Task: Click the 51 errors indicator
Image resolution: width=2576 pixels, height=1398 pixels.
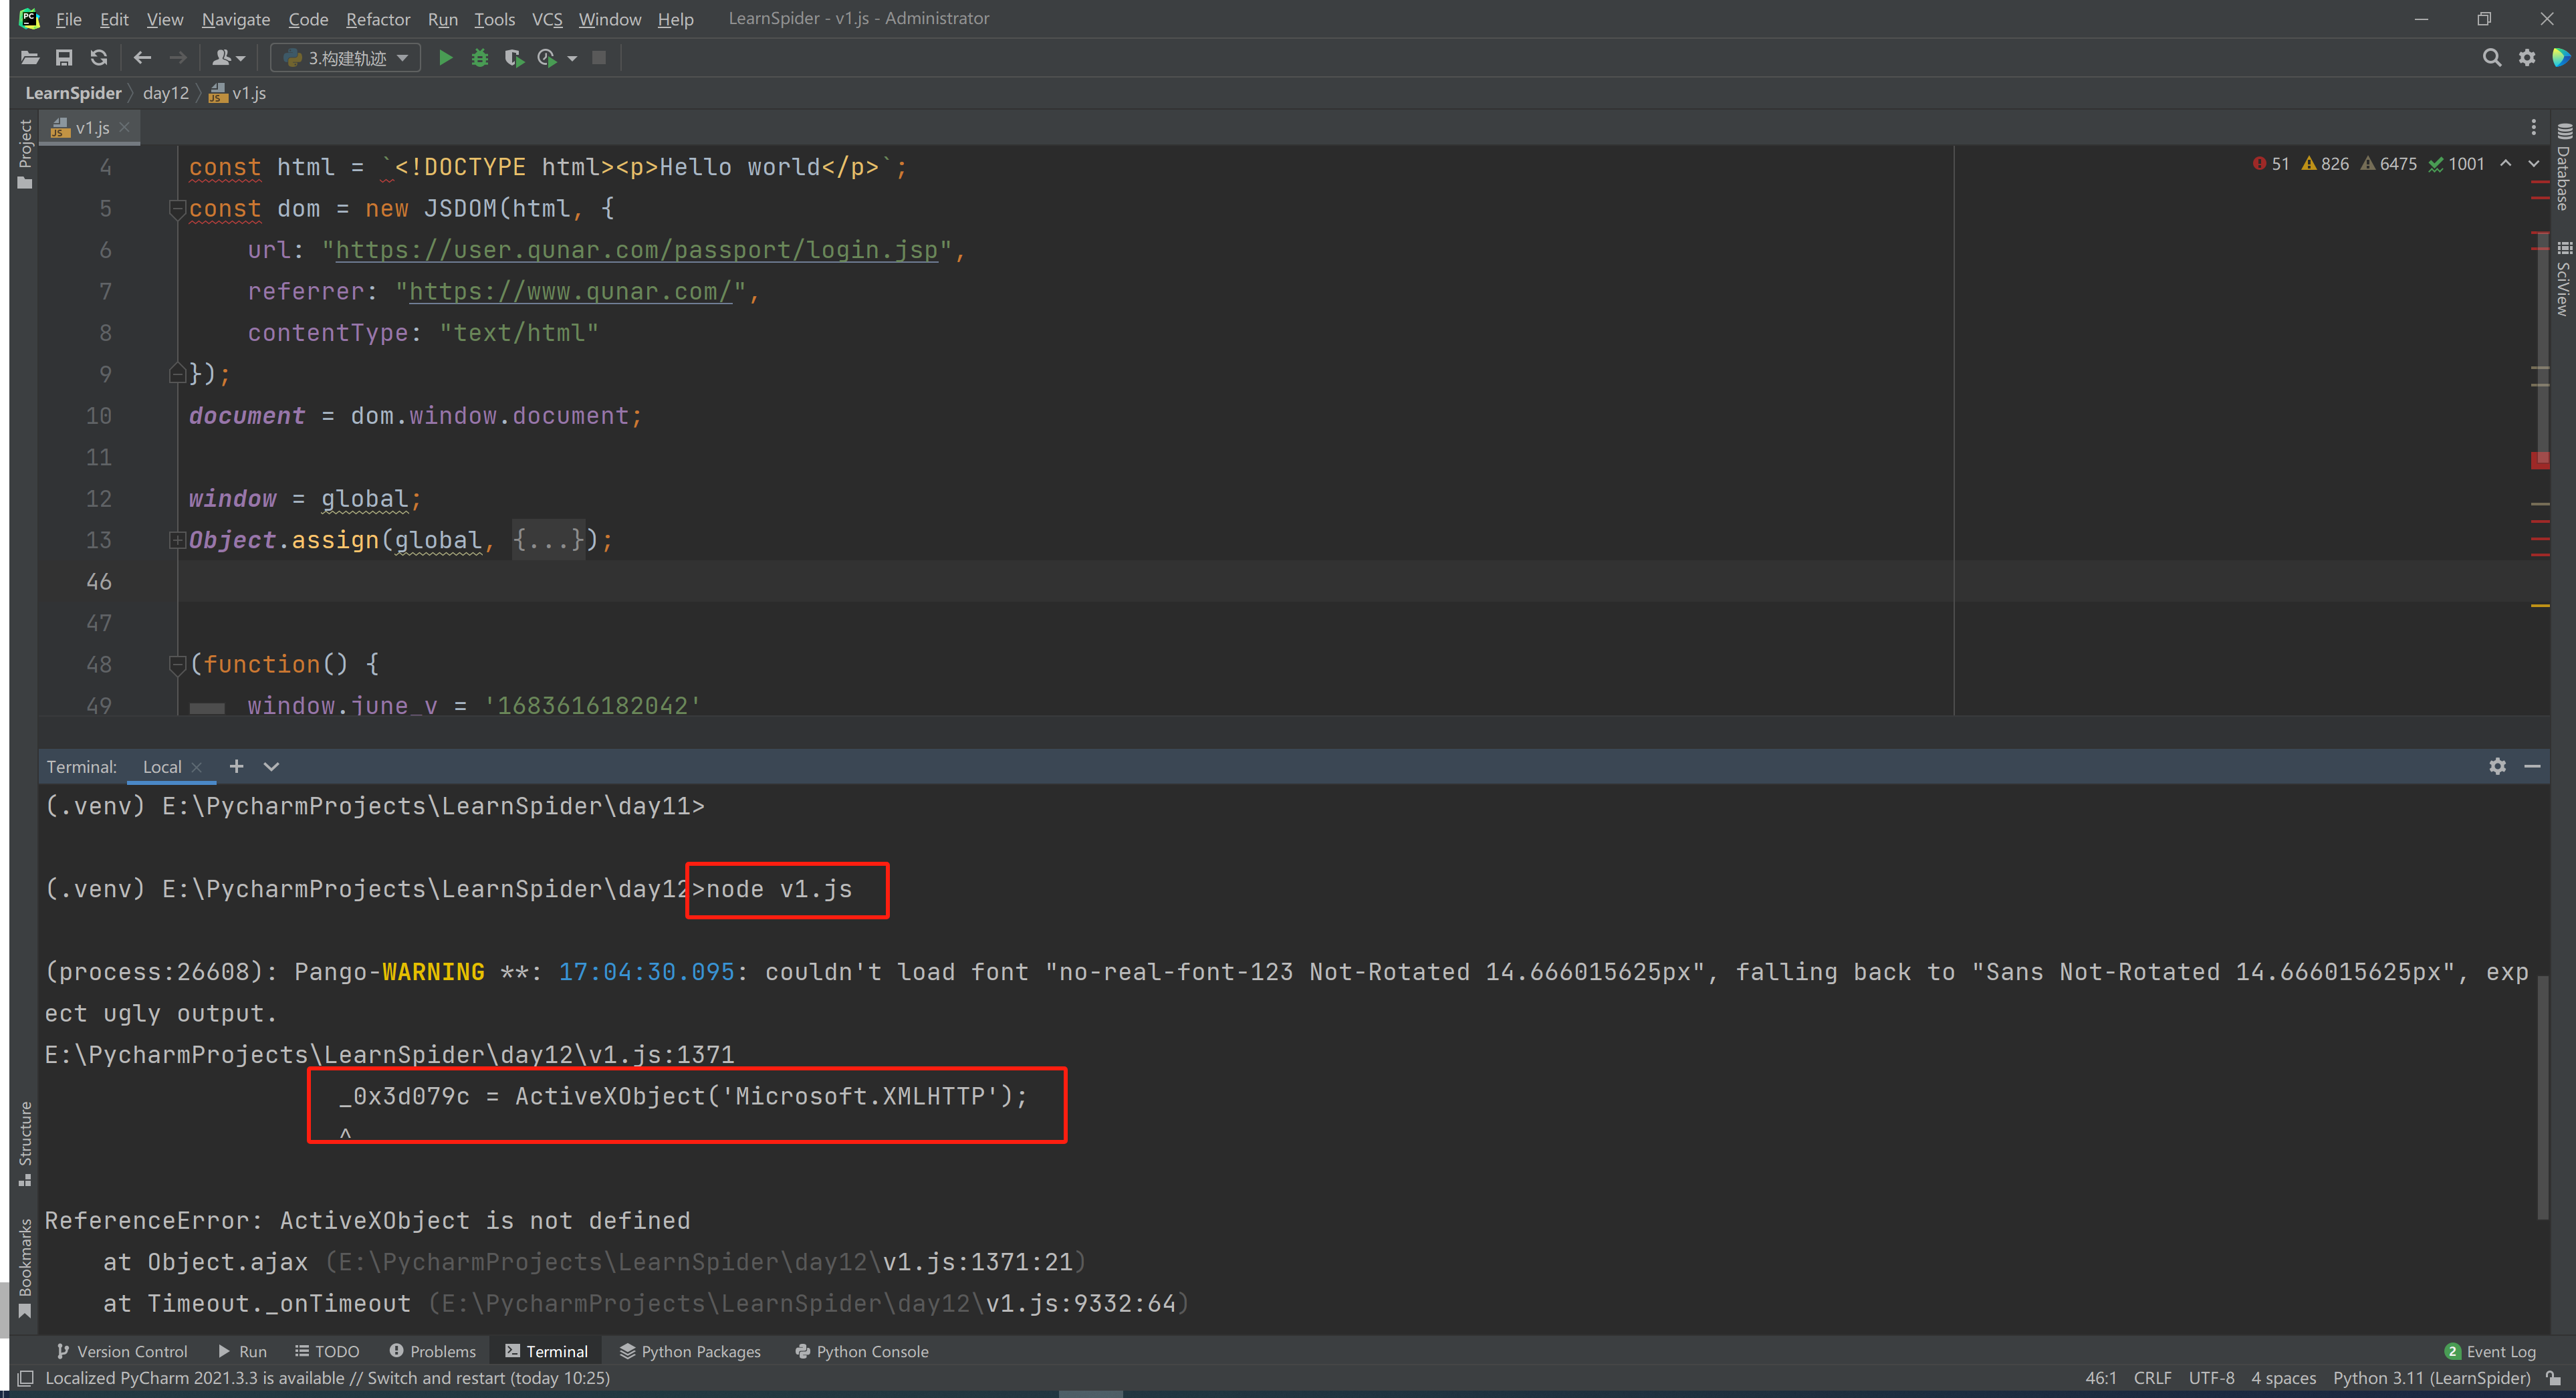Action: click(x=2271, y=164)
